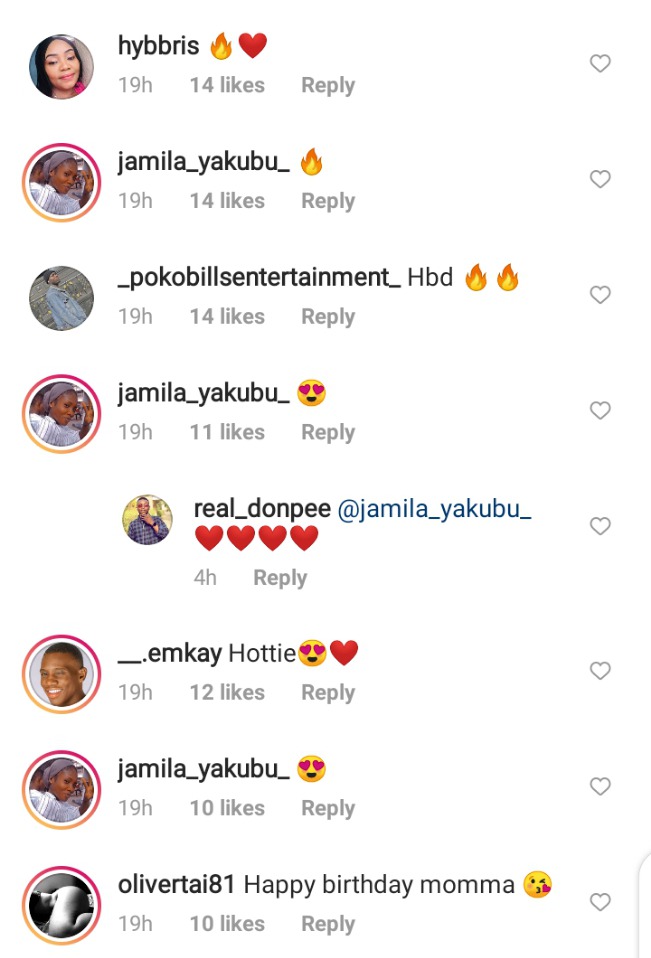Open __.emkay's story avatar

(61, 674)
